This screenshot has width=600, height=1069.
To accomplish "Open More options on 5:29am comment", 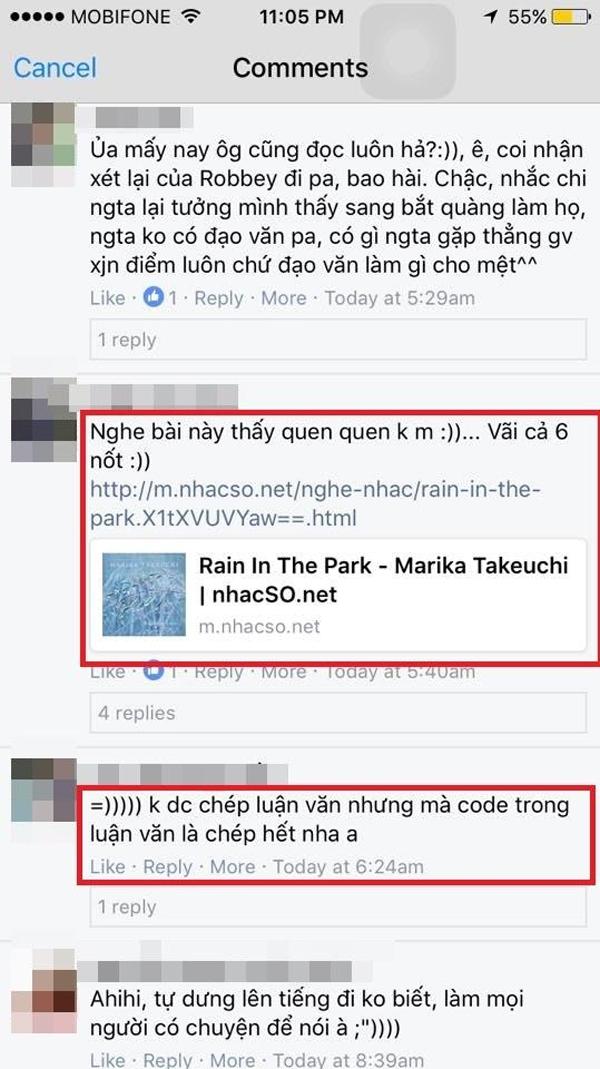I will [x=284, y=298].
